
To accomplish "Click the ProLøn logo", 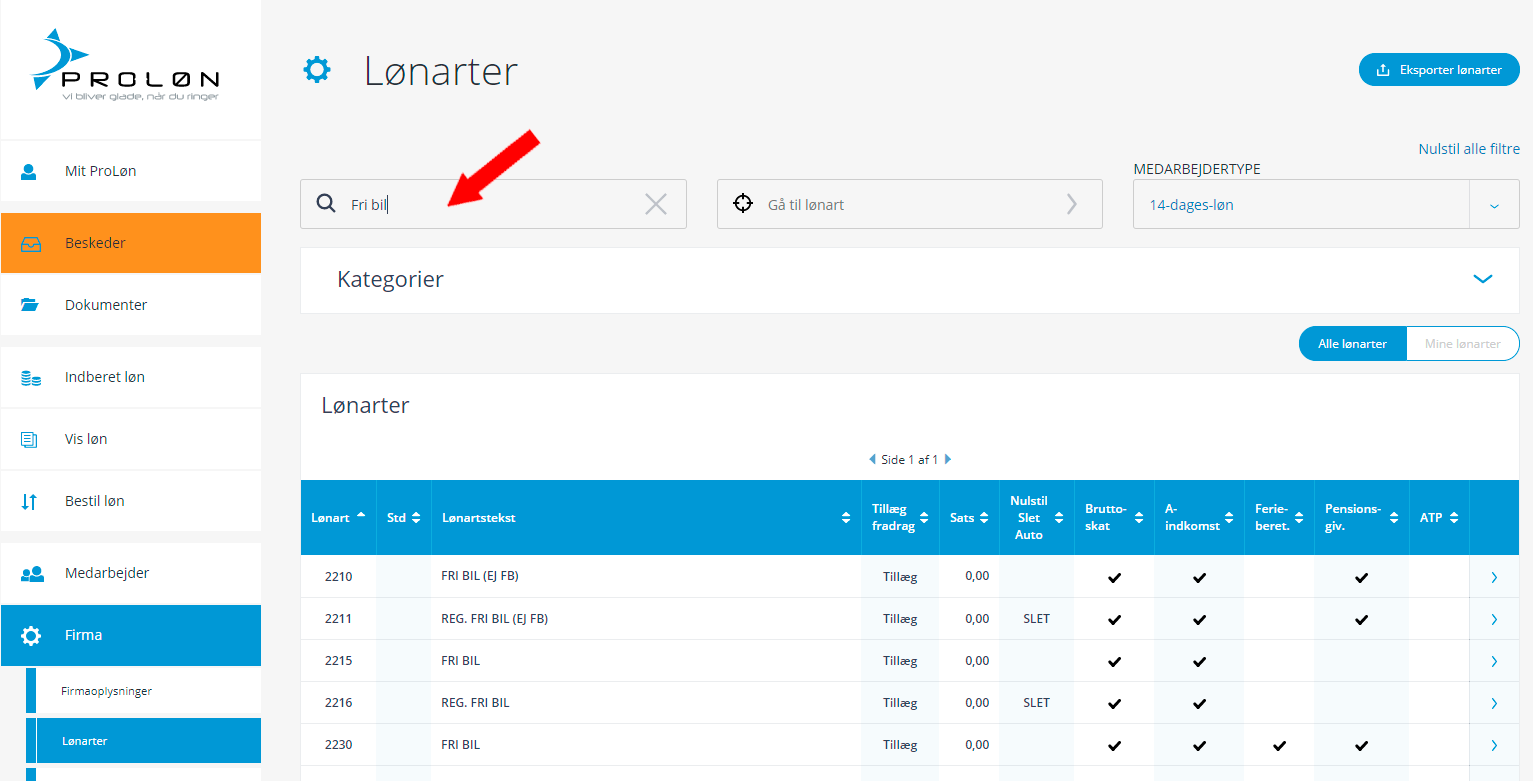I will point(126,67).
